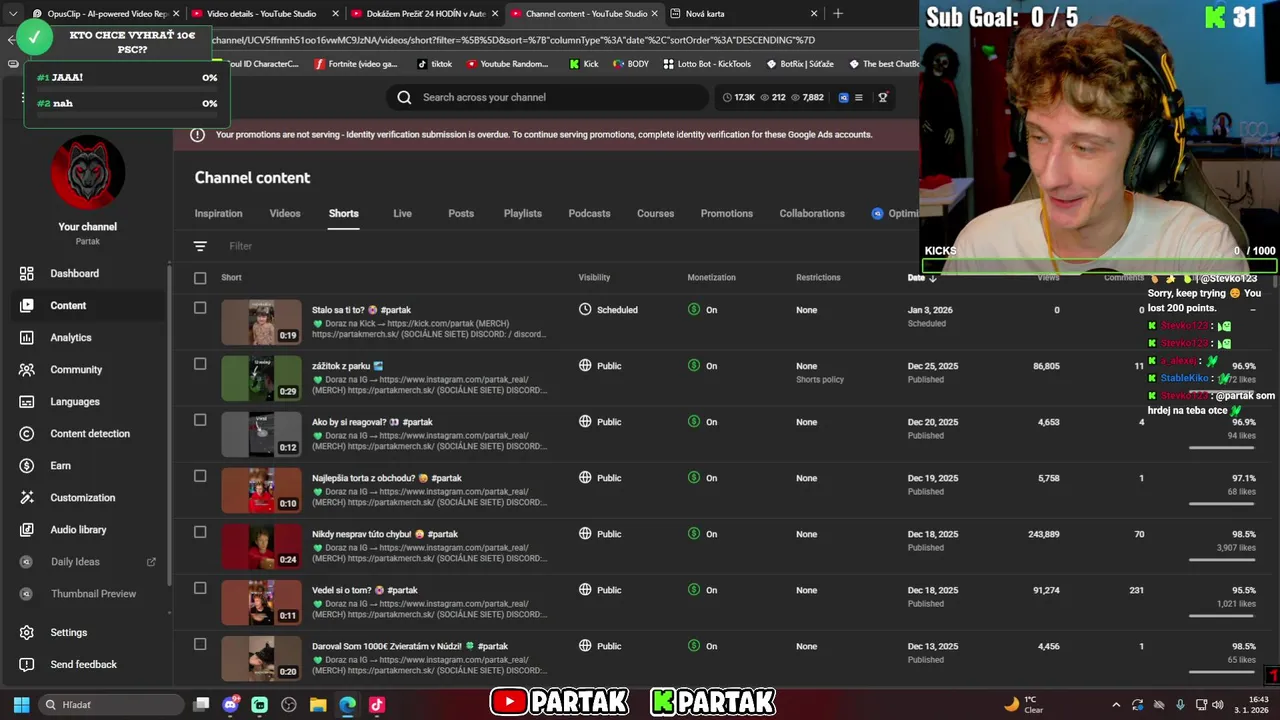Switch to the Inspiration tab

coord(218,213)
